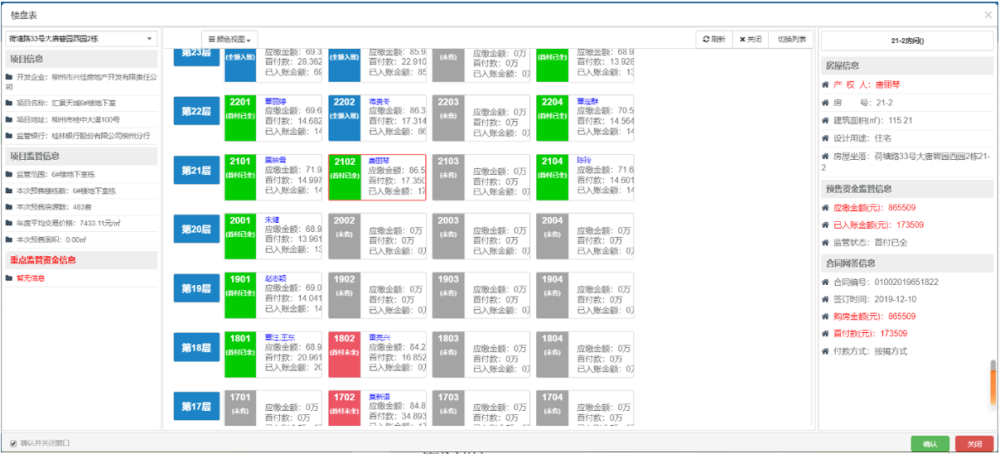Select gray room tile 2002
Viewport: 1000px width, 454px height.
pyautogui.click(x=344, y=236)
